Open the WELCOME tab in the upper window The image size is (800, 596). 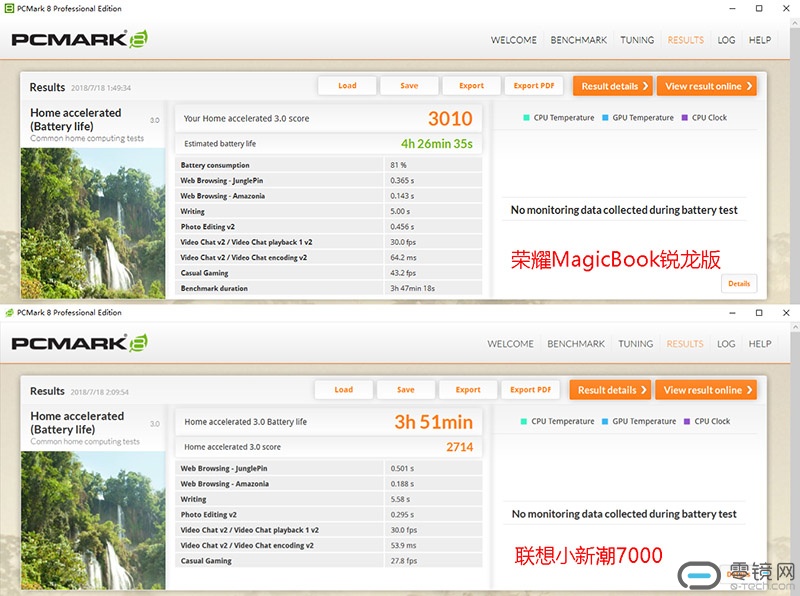point(513,40)
